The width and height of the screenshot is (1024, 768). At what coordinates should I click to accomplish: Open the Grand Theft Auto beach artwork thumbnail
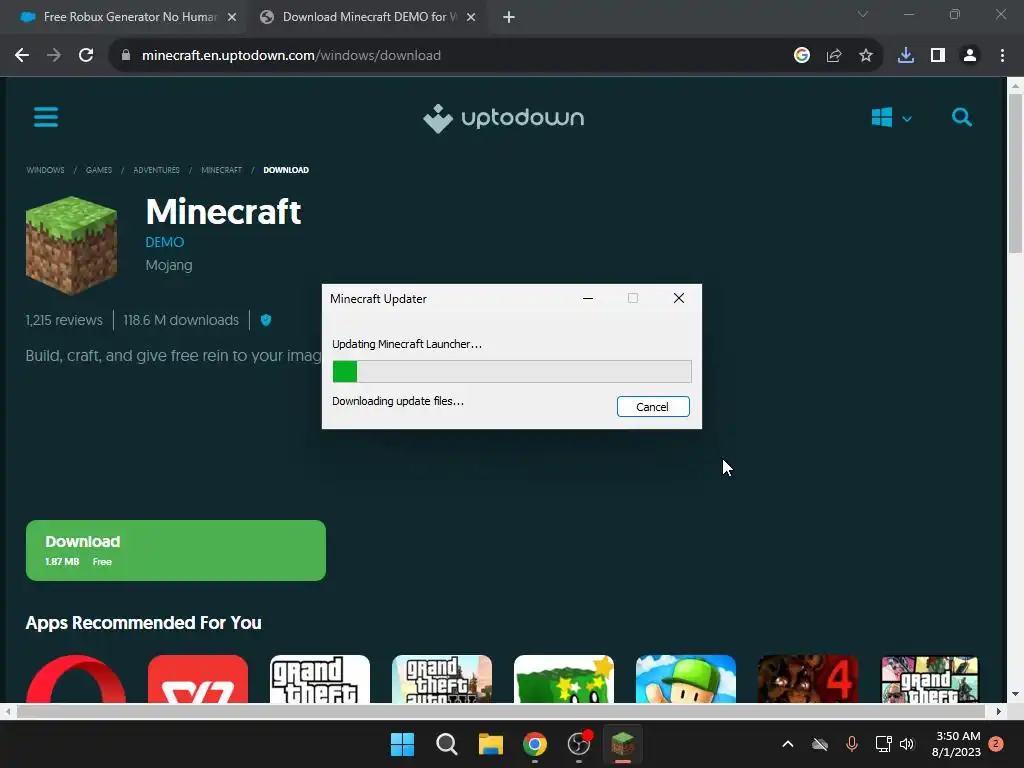pos(442,679)
